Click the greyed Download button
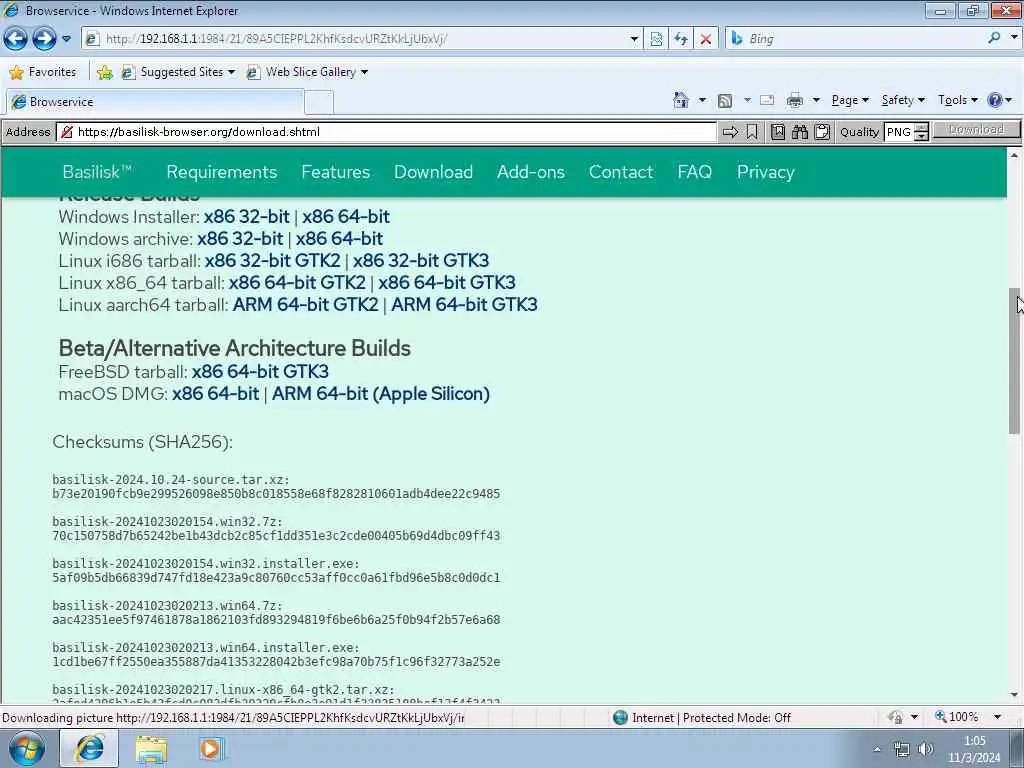The height and width of the screenshot is (768, 1024). click(x=976, y=130)
